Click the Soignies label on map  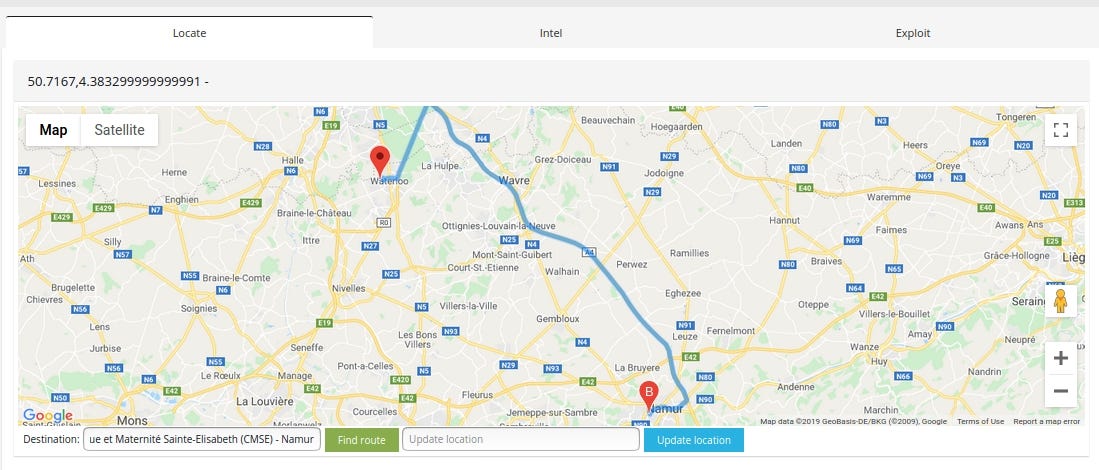(198, 307)
